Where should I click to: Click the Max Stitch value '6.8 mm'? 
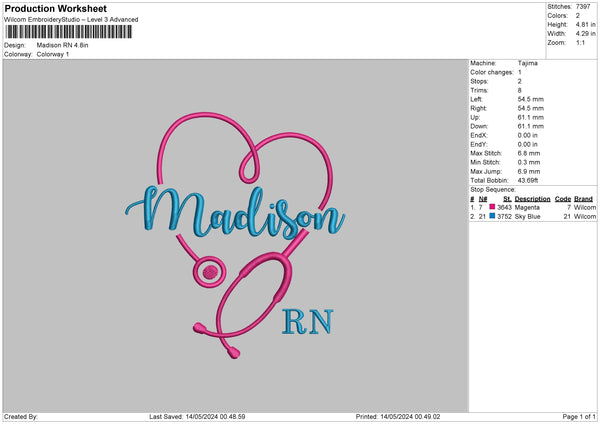pyautogui.click(x=529, y=153)
